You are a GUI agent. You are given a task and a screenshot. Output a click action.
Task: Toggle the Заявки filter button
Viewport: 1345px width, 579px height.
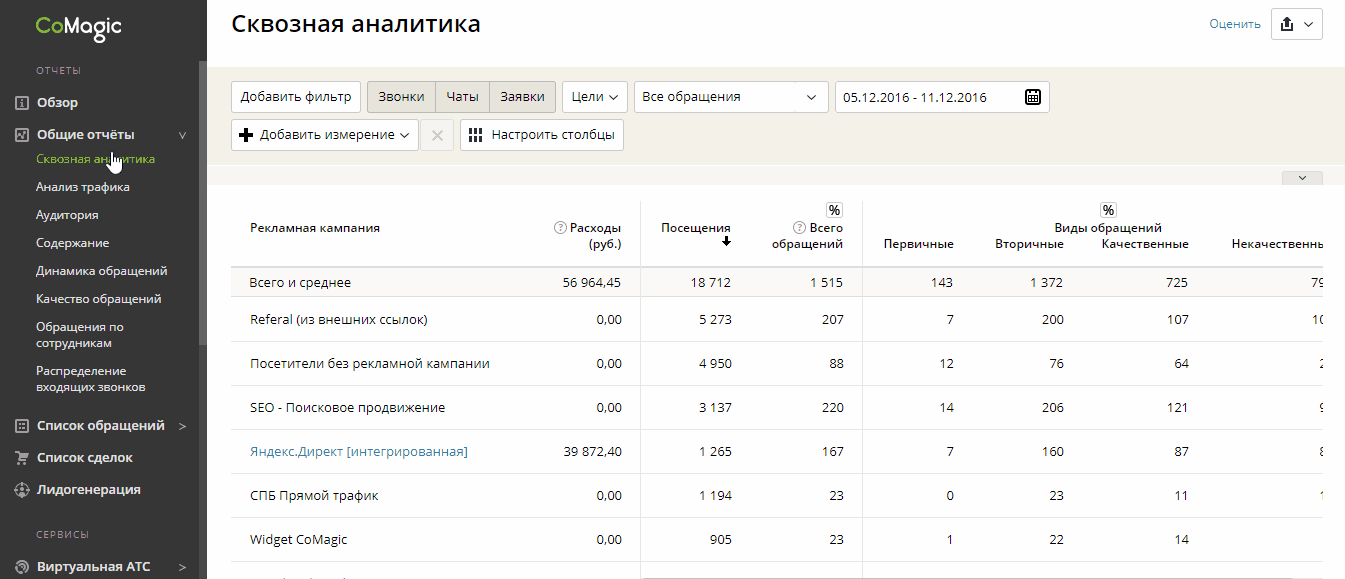[x=522, y=97]
